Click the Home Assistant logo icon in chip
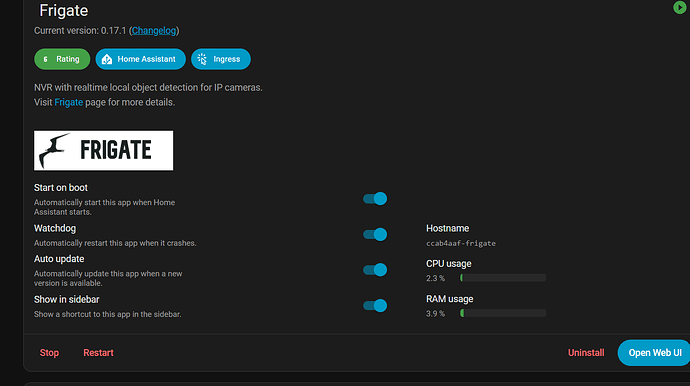 tap(107, 59)
